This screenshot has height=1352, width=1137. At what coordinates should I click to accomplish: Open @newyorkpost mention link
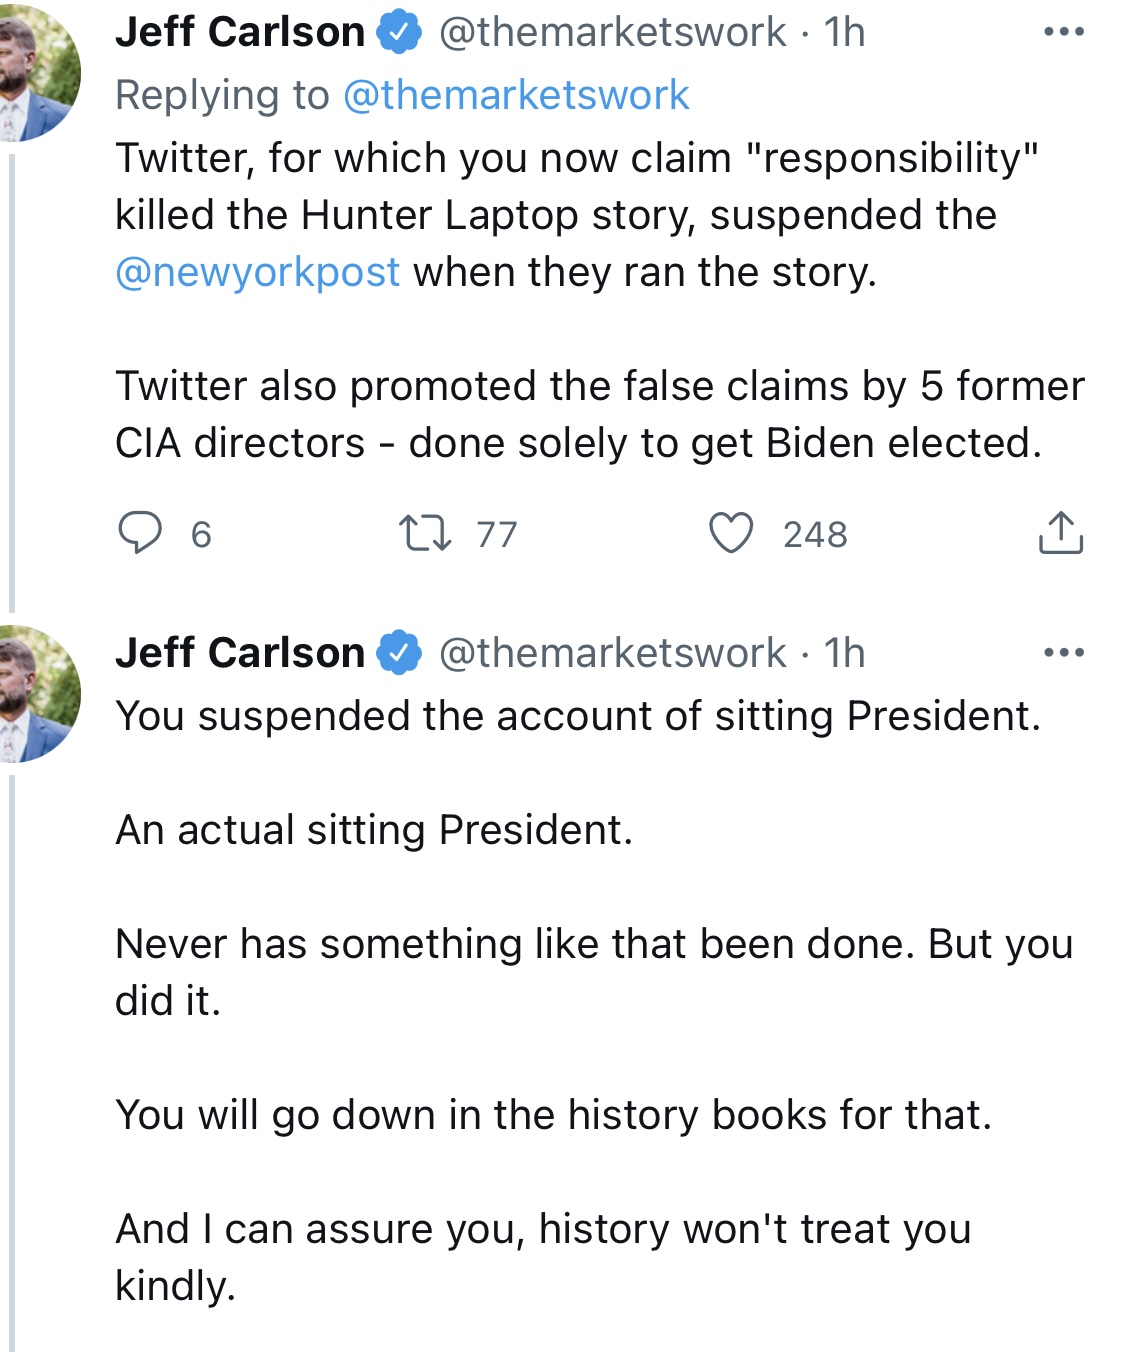point(257,272)
